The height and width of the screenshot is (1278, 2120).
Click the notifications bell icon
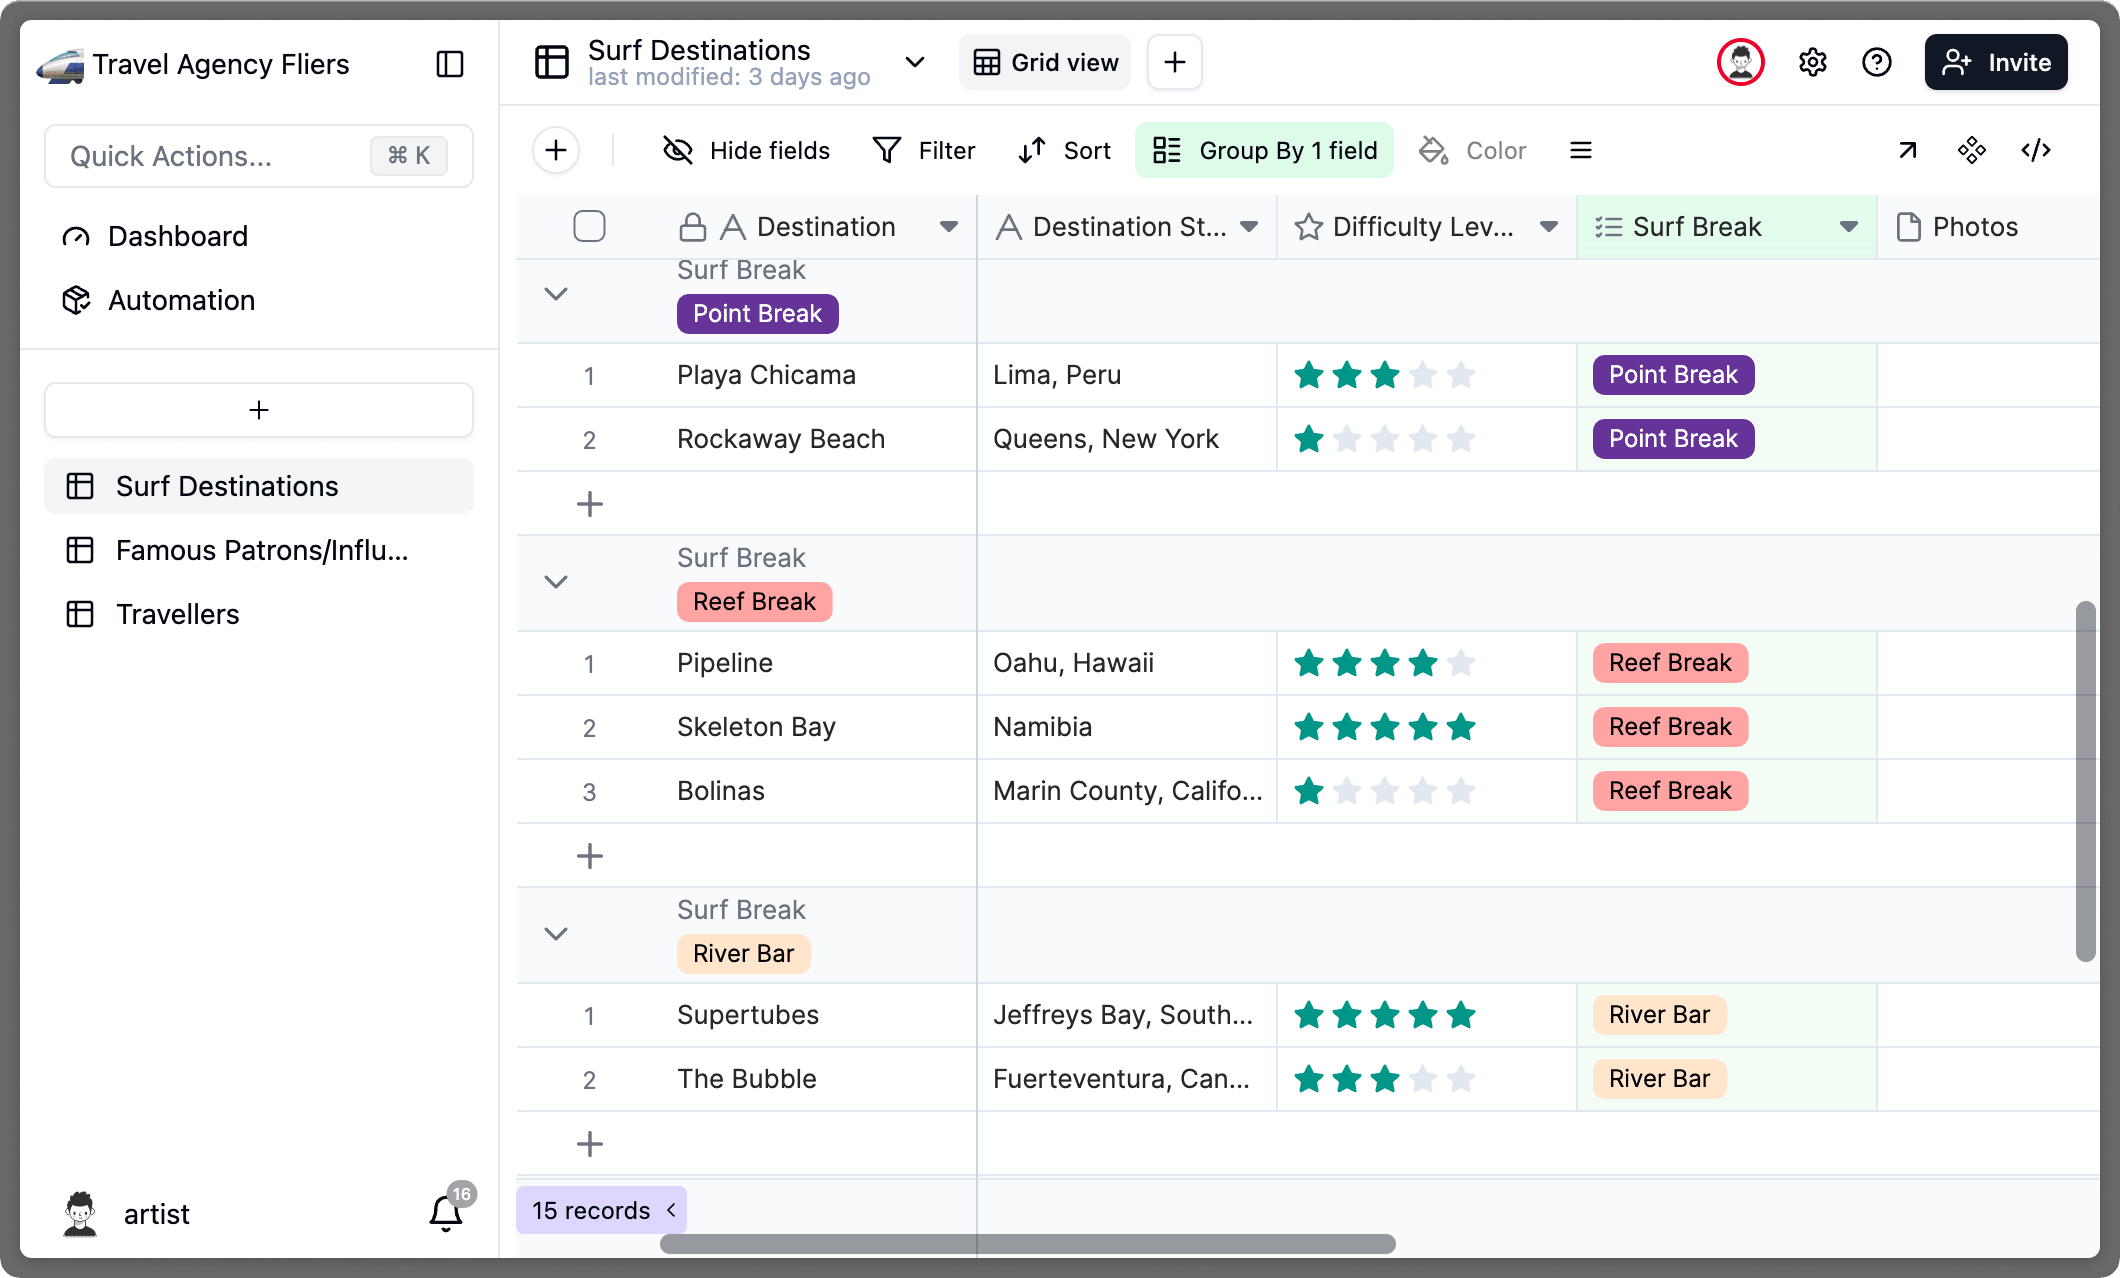pyautogui.click(x=446, y=1213)
